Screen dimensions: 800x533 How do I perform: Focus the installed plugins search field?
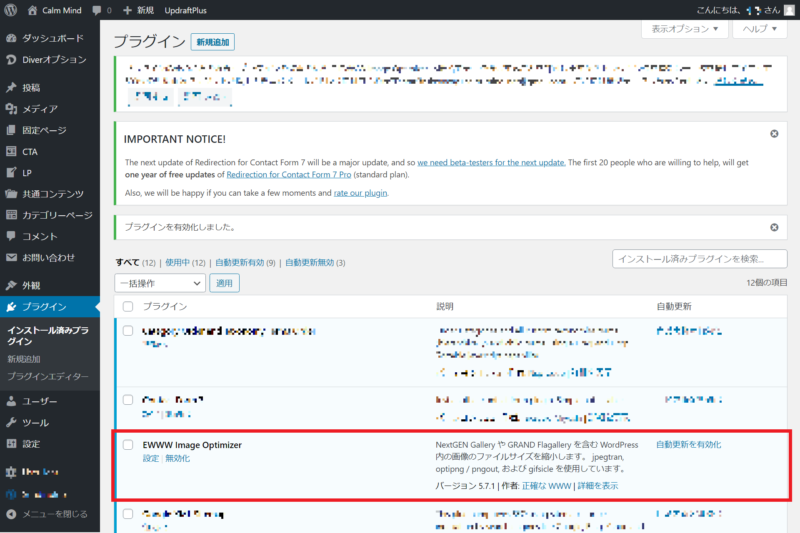(699, 259)
